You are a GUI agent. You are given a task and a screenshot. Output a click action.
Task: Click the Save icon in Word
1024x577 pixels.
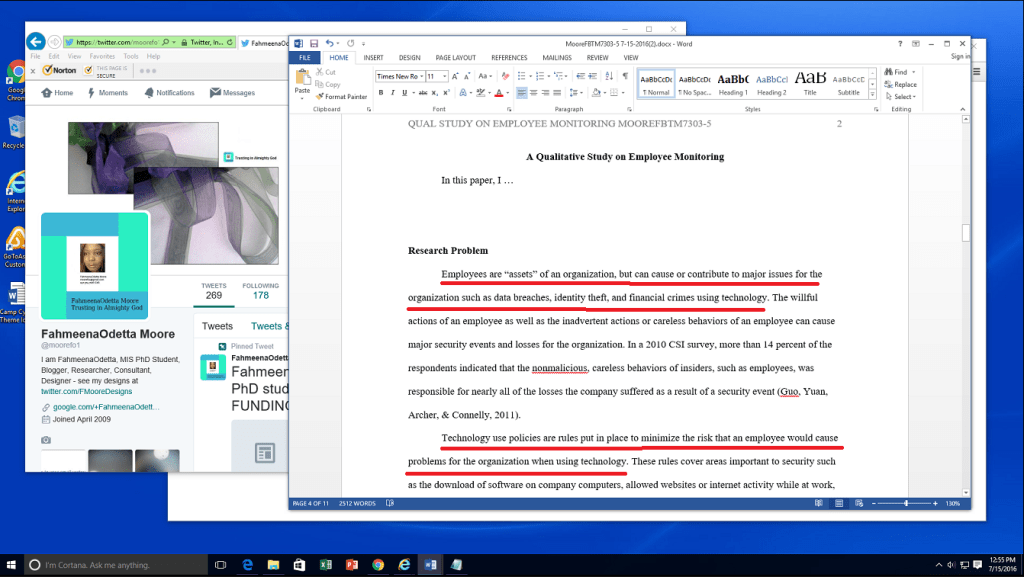313,44
